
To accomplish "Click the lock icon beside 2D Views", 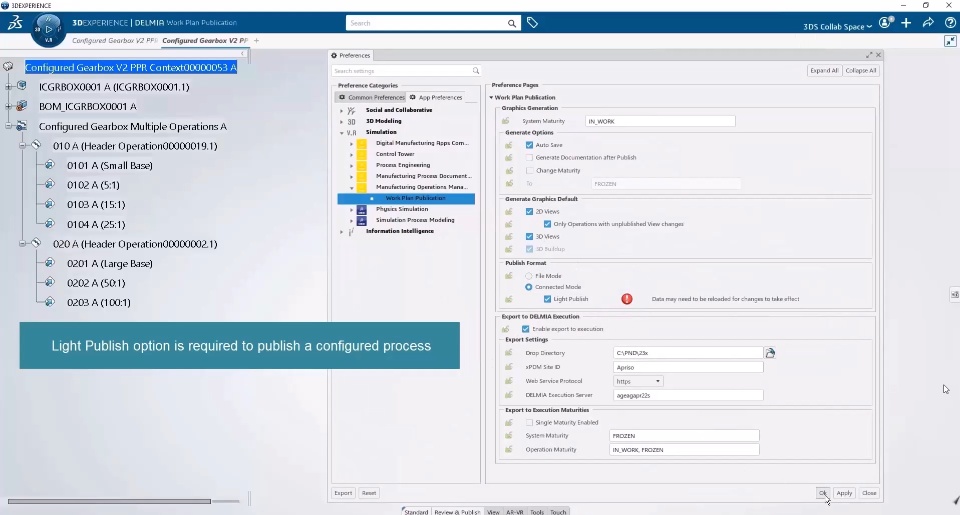I will [x=509, y=211].
